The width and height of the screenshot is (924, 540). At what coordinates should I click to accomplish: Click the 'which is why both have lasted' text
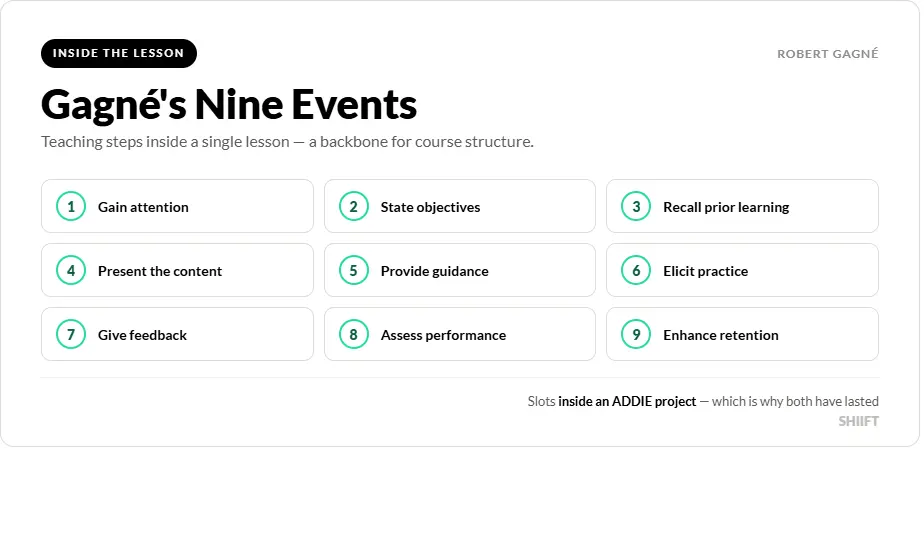[x=795, y=401]
